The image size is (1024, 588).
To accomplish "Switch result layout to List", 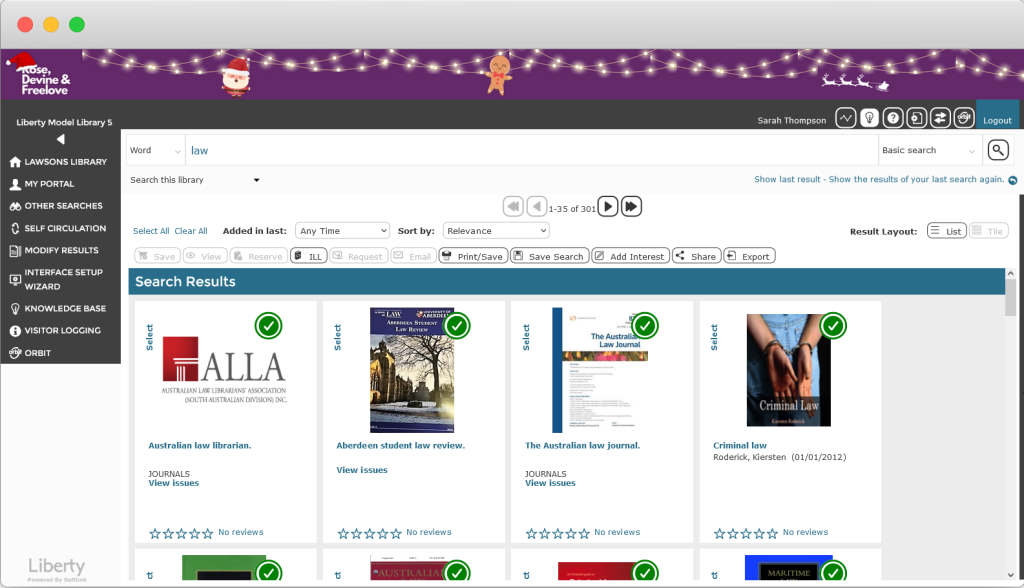I will coord(946,231).
